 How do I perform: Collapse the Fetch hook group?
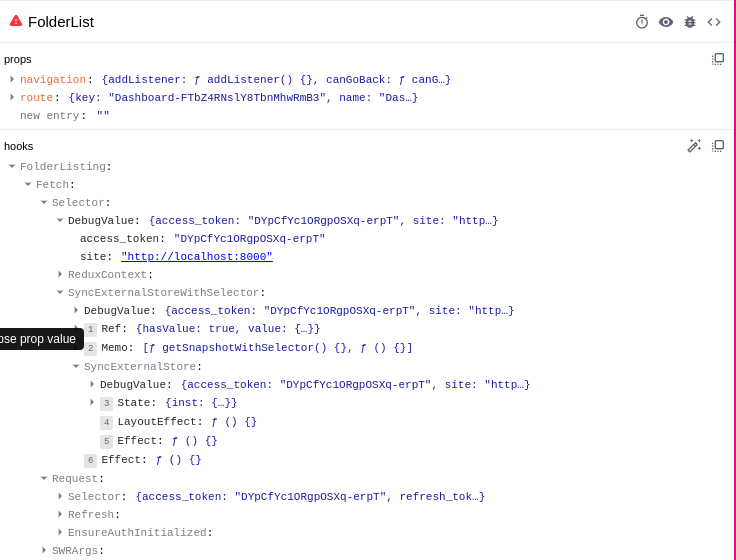click(28, 184)
